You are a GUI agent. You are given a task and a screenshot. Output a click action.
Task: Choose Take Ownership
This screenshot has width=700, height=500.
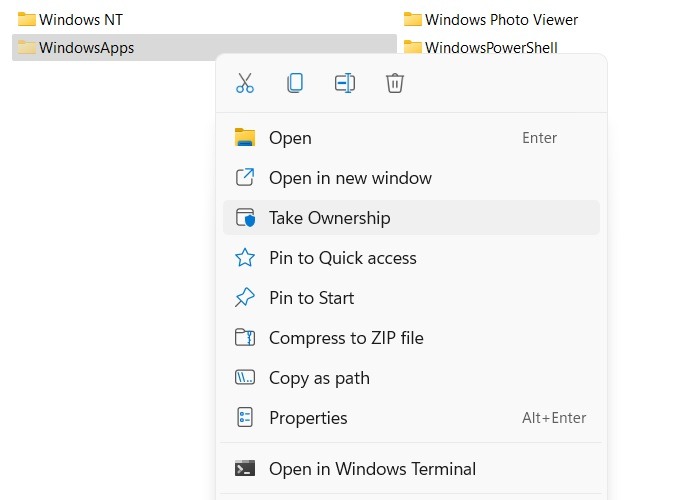(411, 218)
